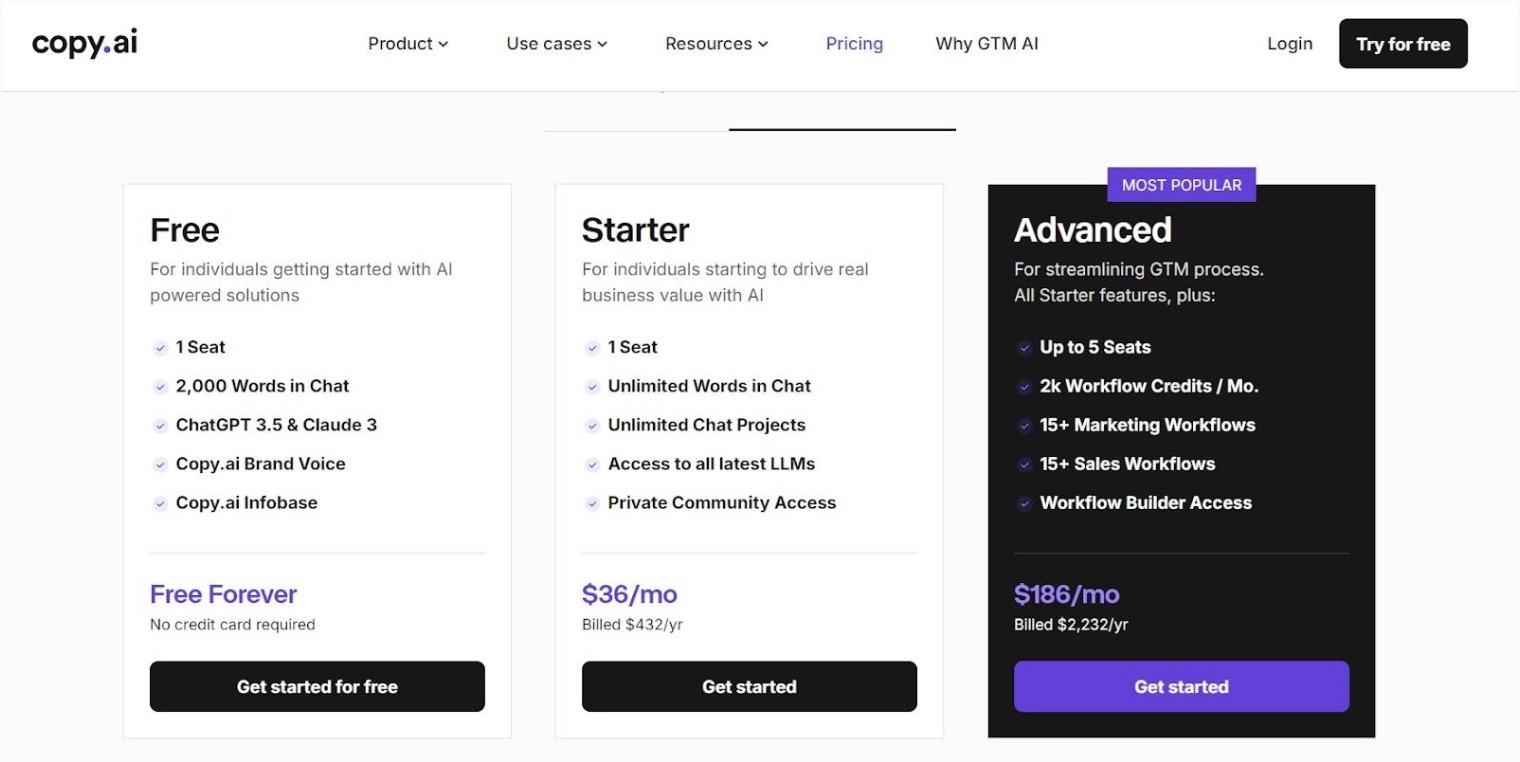Click check icon beside 2k Workflow Credits
1520x762 pixels.
point(1024,387)
